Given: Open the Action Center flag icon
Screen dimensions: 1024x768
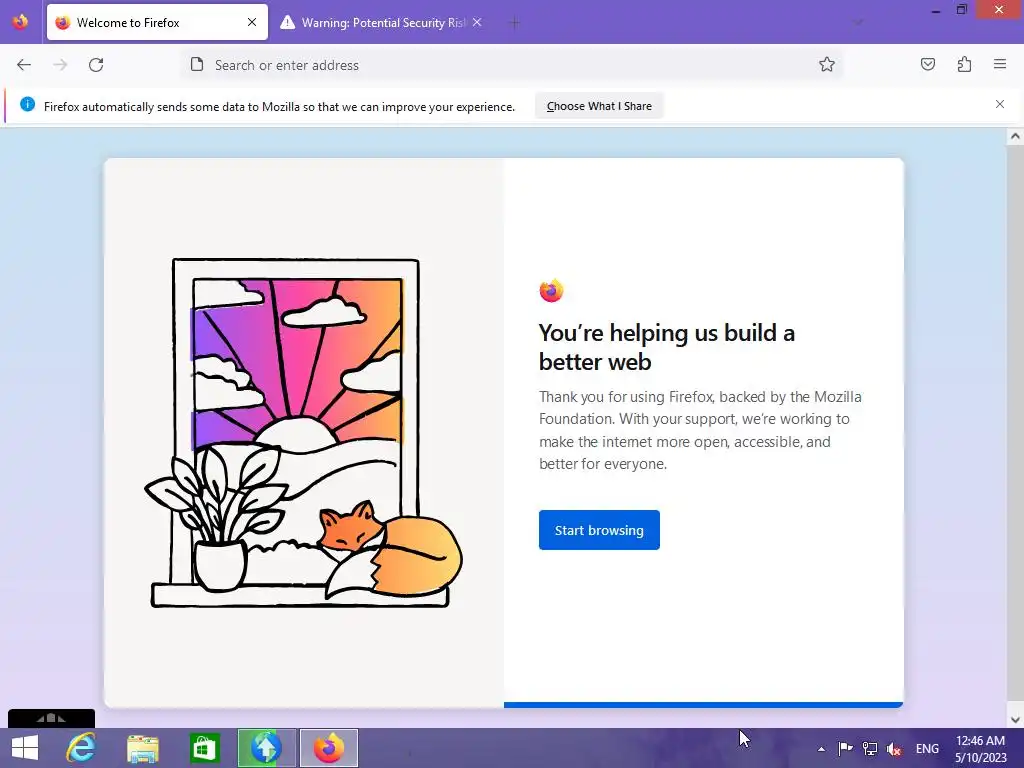Looking at the screenshot, I should click(x=845, y=748).
